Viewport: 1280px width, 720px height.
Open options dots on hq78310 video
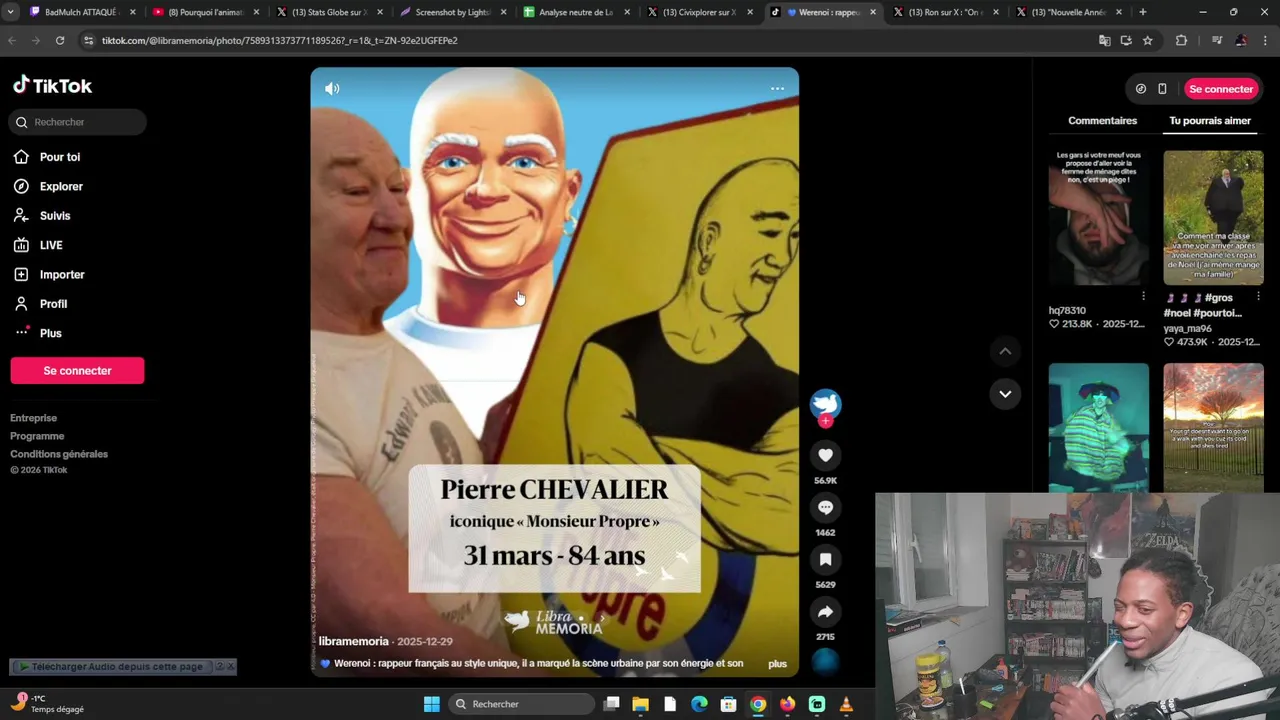click(x=1143, y=296)
